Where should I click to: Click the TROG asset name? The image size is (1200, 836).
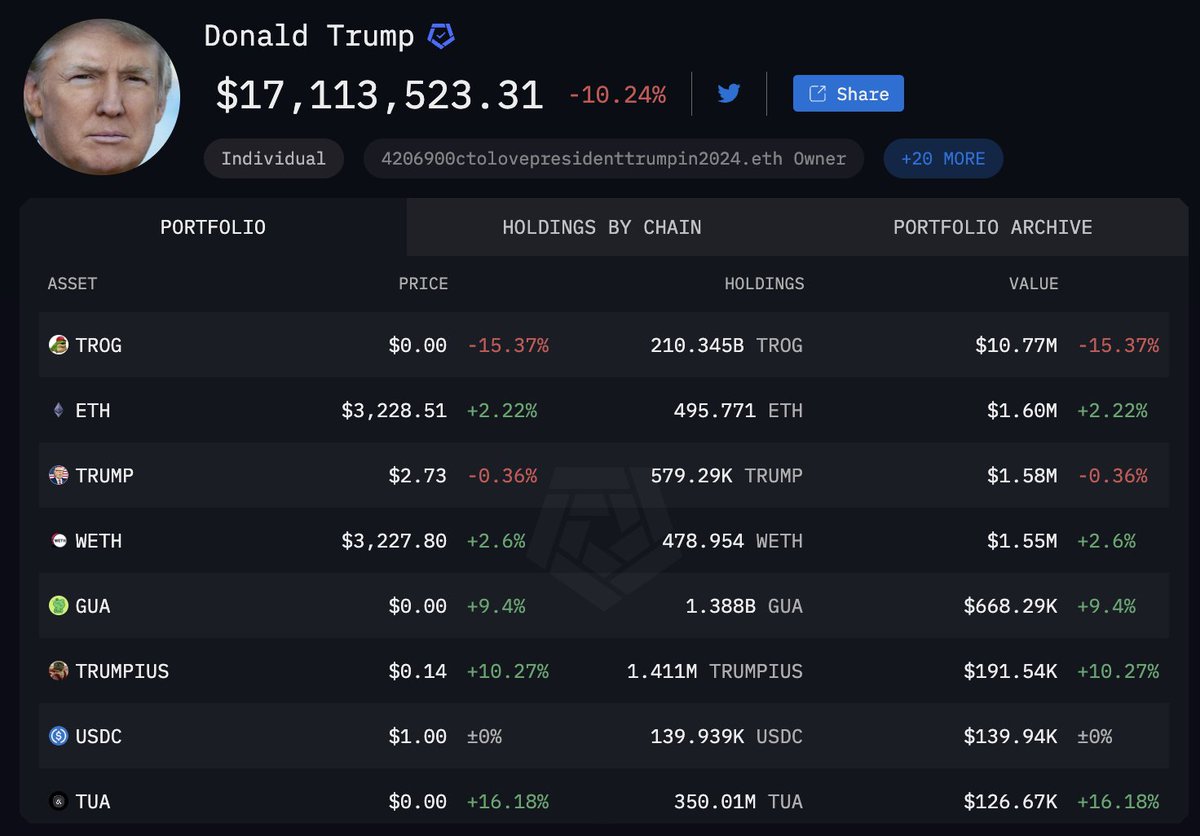(x=99, y=345)
